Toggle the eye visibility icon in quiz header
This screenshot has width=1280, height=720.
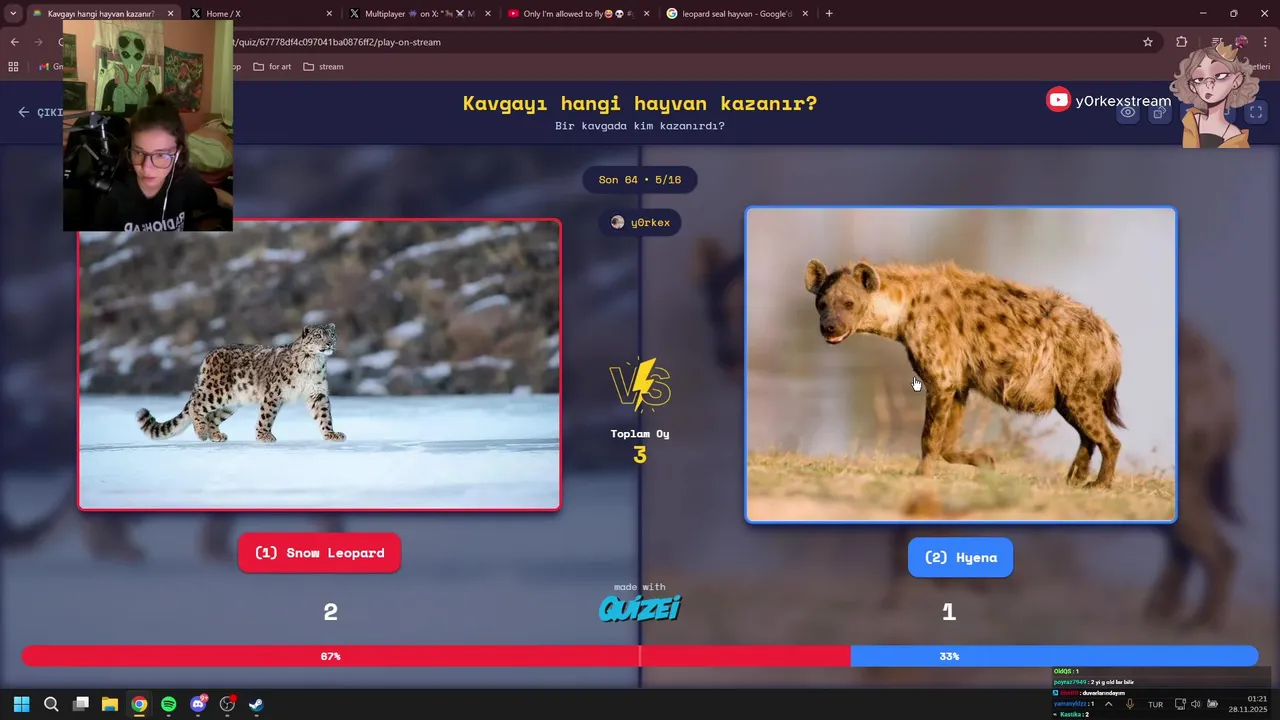[1128, 112]
